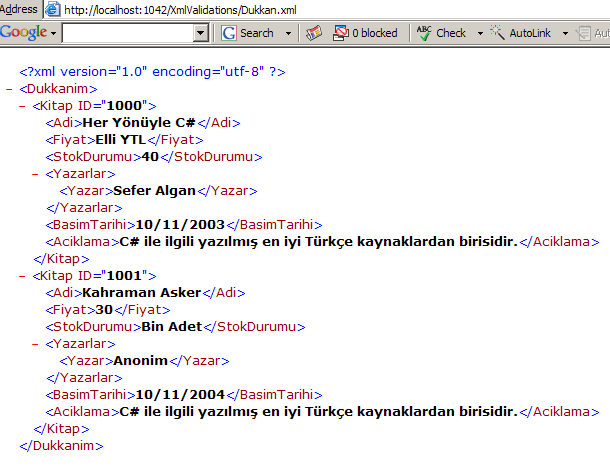Viewport: 610px width, 469px height.
Task: Collapse the Kitap ID="1001" node
Action: point(22,275)
